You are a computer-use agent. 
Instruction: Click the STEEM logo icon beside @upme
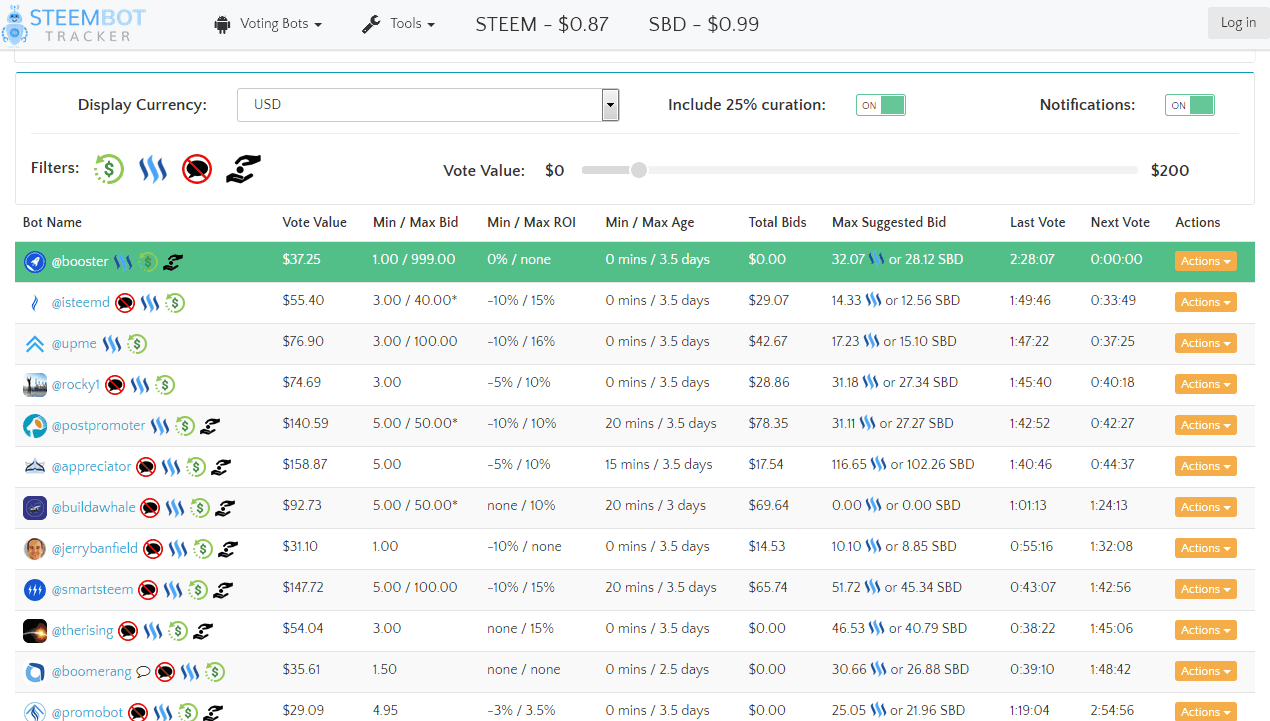pos(112,344)
